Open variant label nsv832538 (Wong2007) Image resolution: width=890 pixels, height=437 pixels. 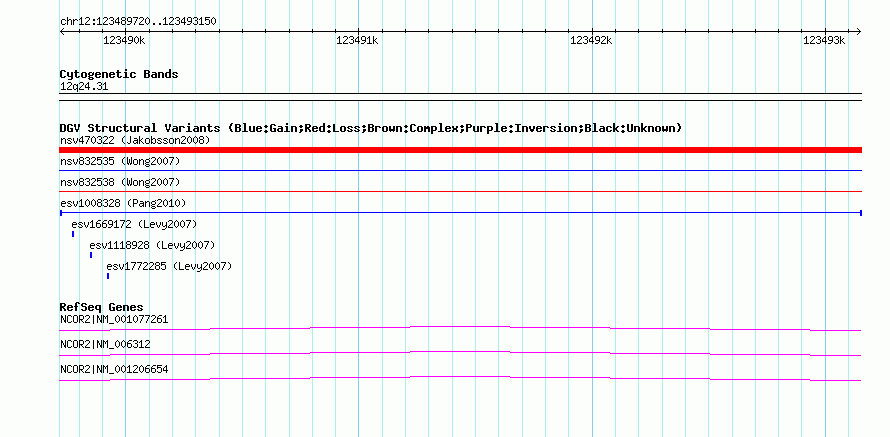click(x=120, y=182)
